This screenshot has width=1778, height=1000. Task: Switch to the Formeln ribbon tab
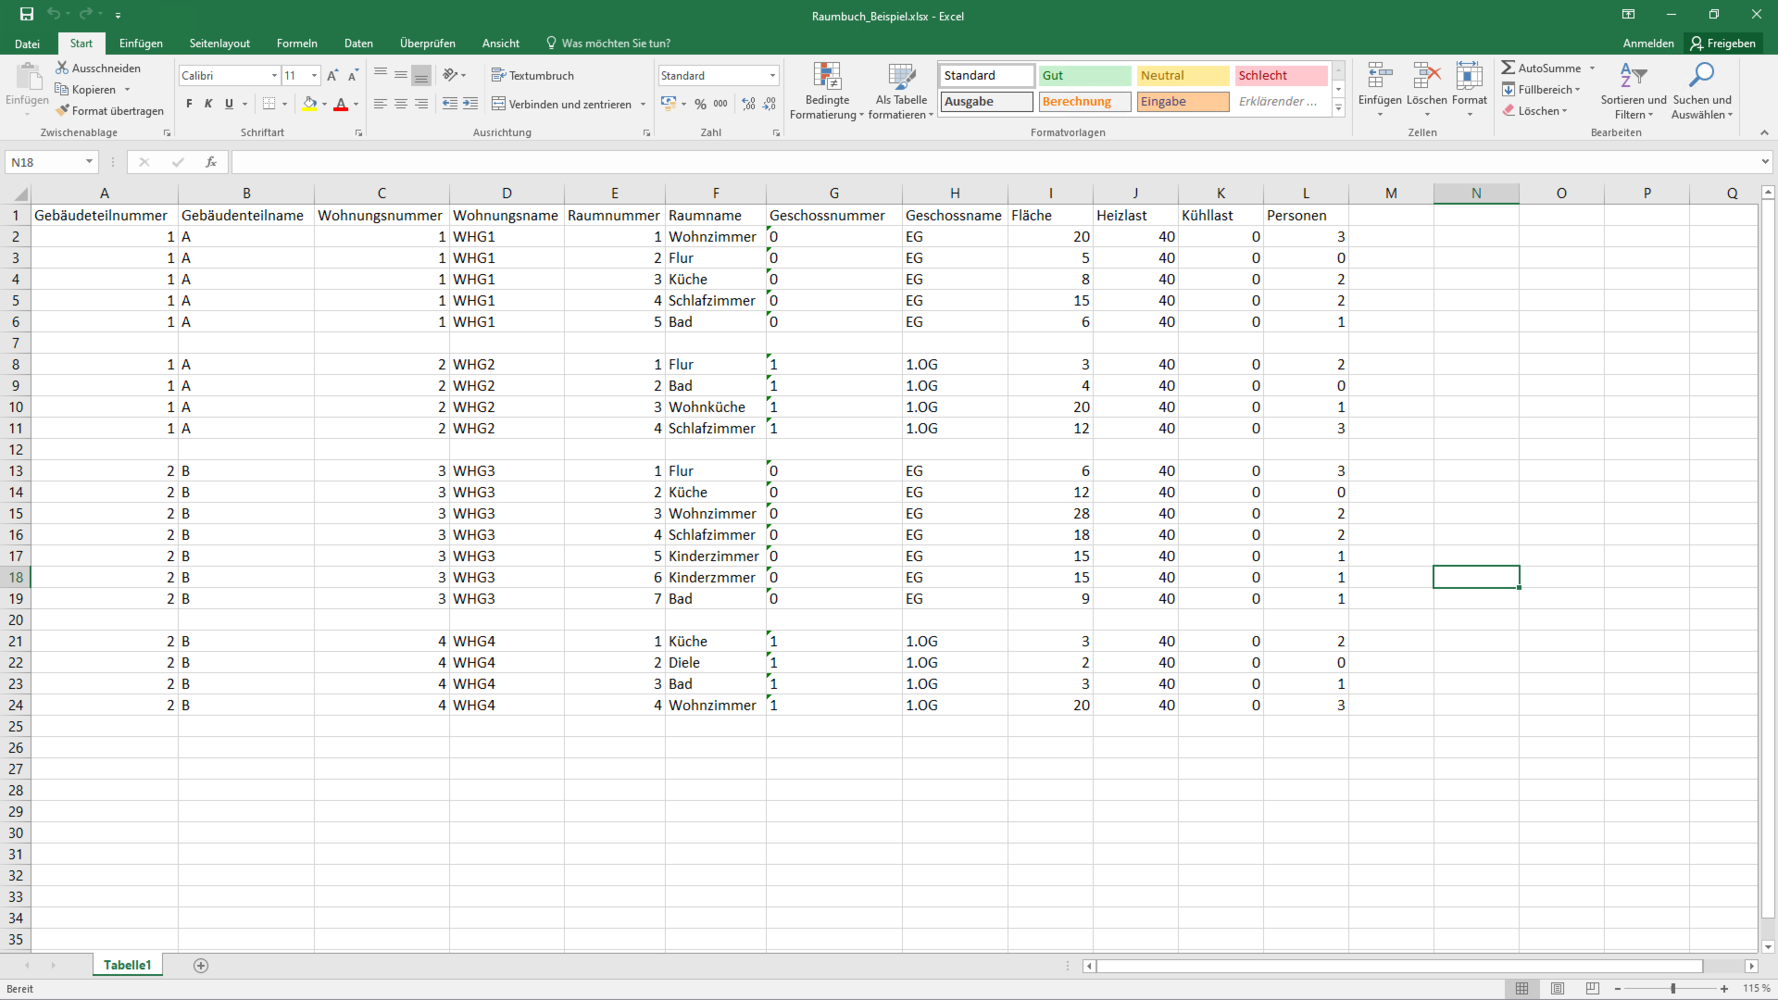click(x=296, y=43)
